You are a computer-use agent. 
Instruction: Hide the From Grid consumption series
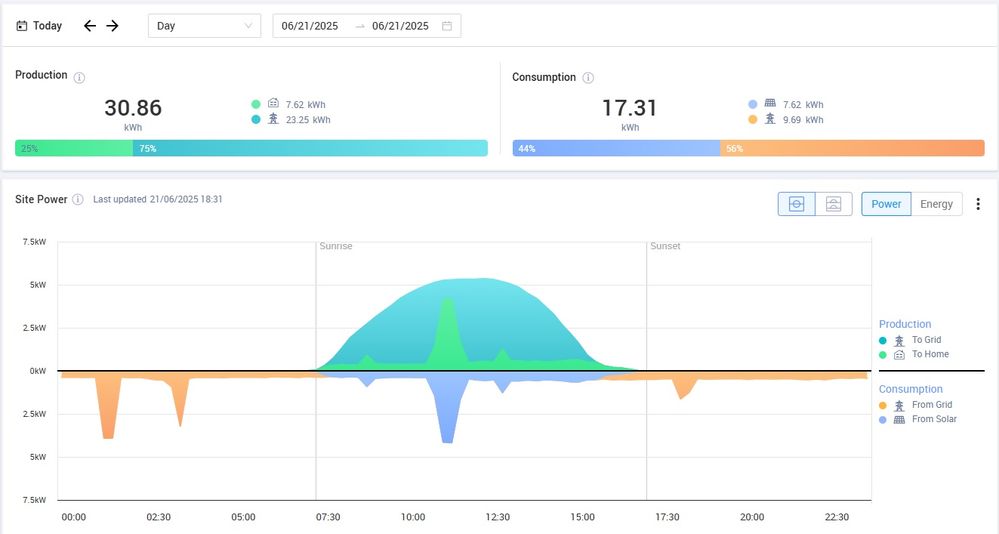(x=932, y=405)
